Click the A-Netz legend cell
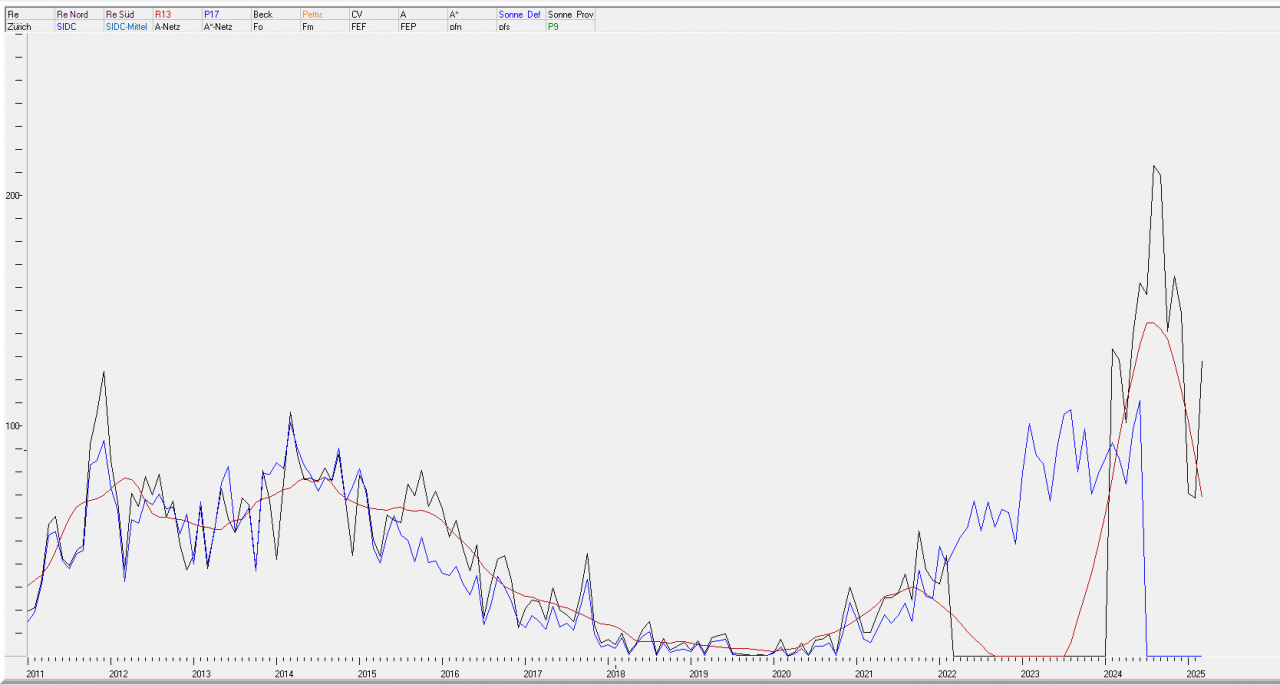The width and height of the screenshot is (1280, 685). pyautogui.click(x=166, y=27)
